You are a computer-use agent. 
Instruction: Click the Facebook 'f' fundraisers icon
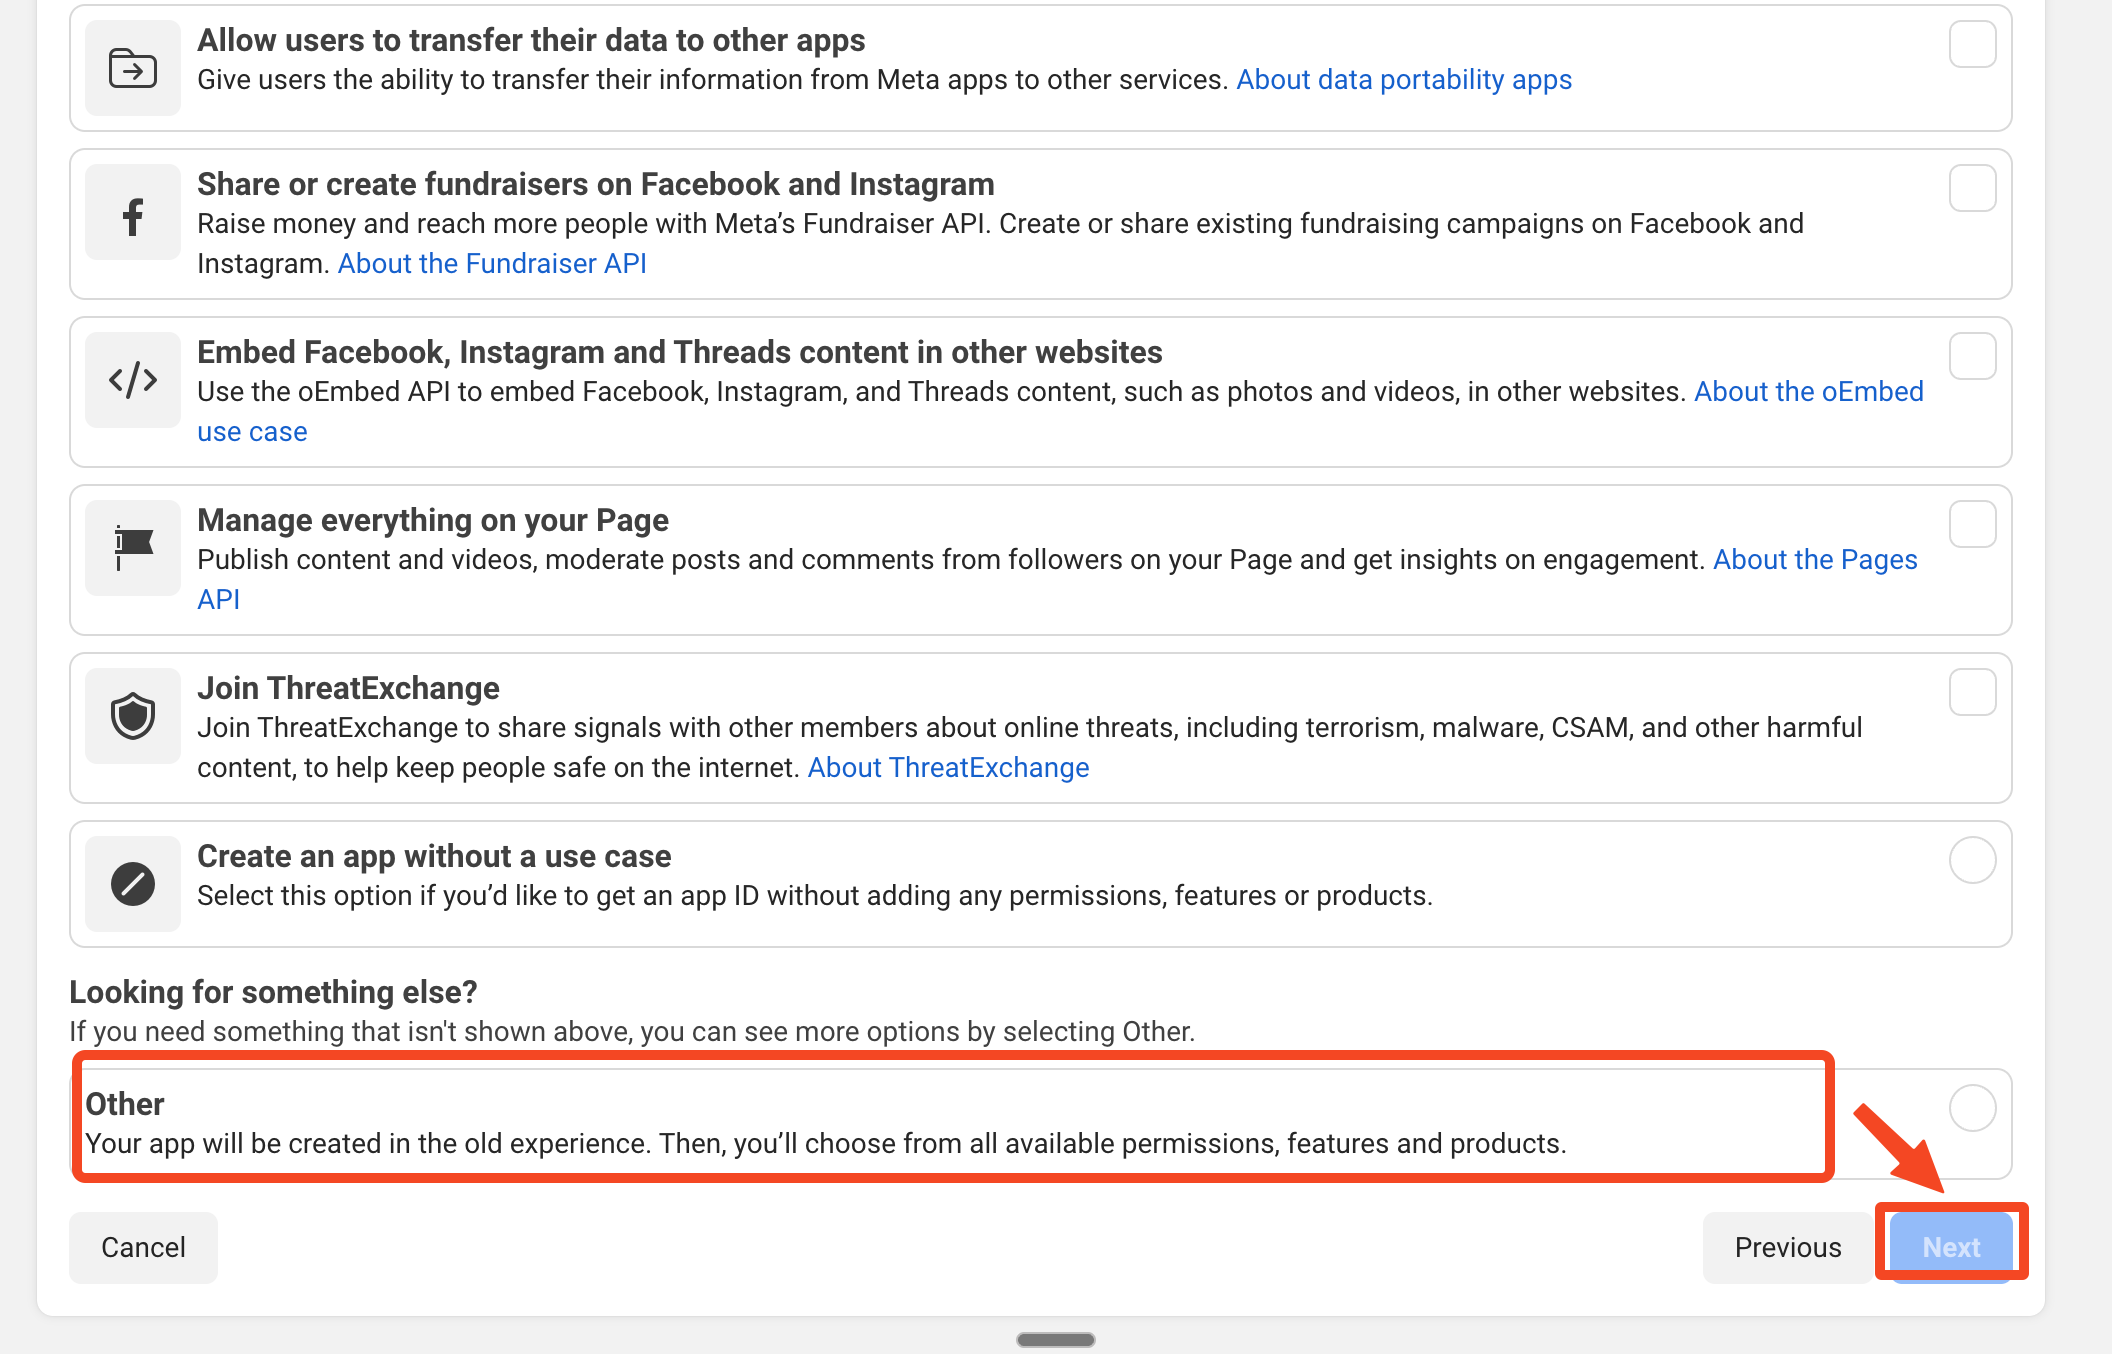click(132, 216)
